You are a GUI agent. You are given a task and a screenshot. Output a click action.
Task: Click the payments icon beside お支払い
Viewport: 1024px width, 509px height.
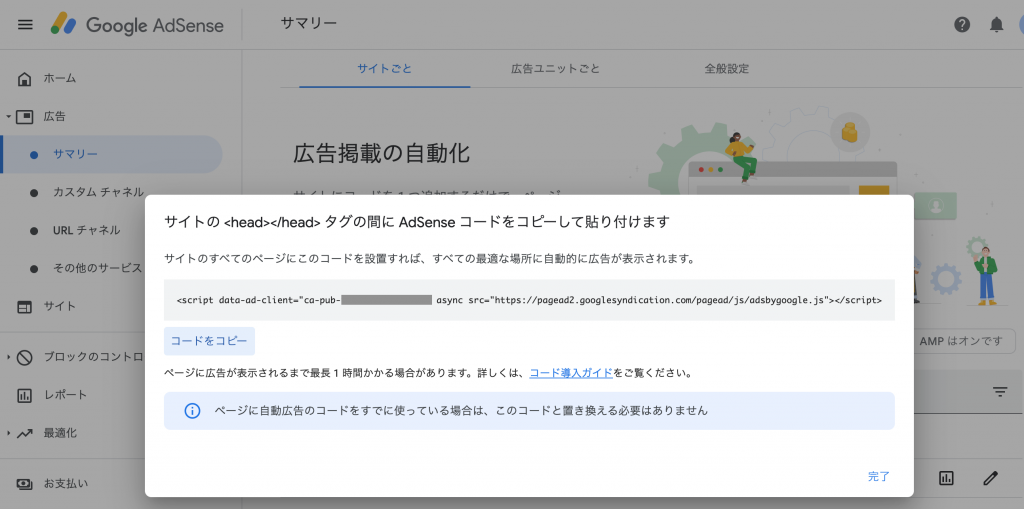25,484
